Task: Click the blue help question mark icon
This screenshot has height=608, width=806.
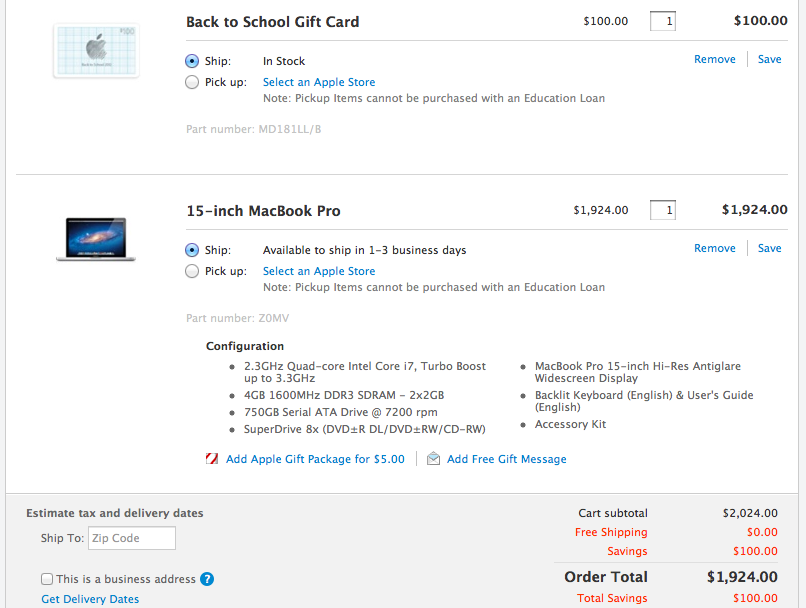Action: point(207,579)
